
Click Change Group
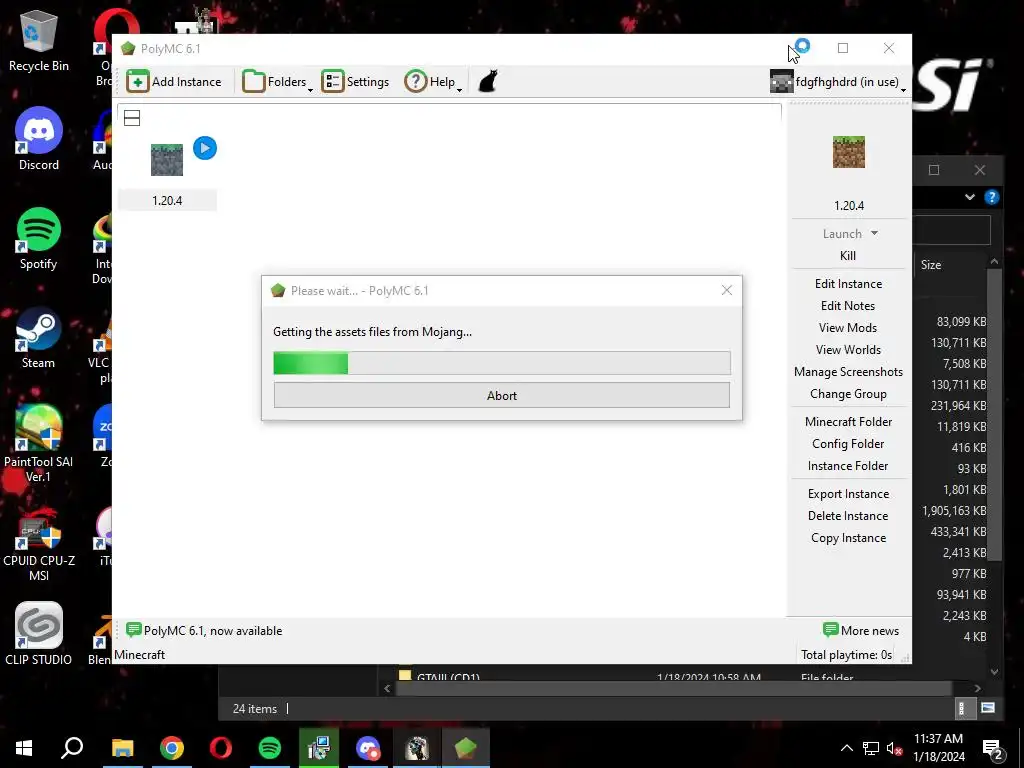tap(848, 394)
